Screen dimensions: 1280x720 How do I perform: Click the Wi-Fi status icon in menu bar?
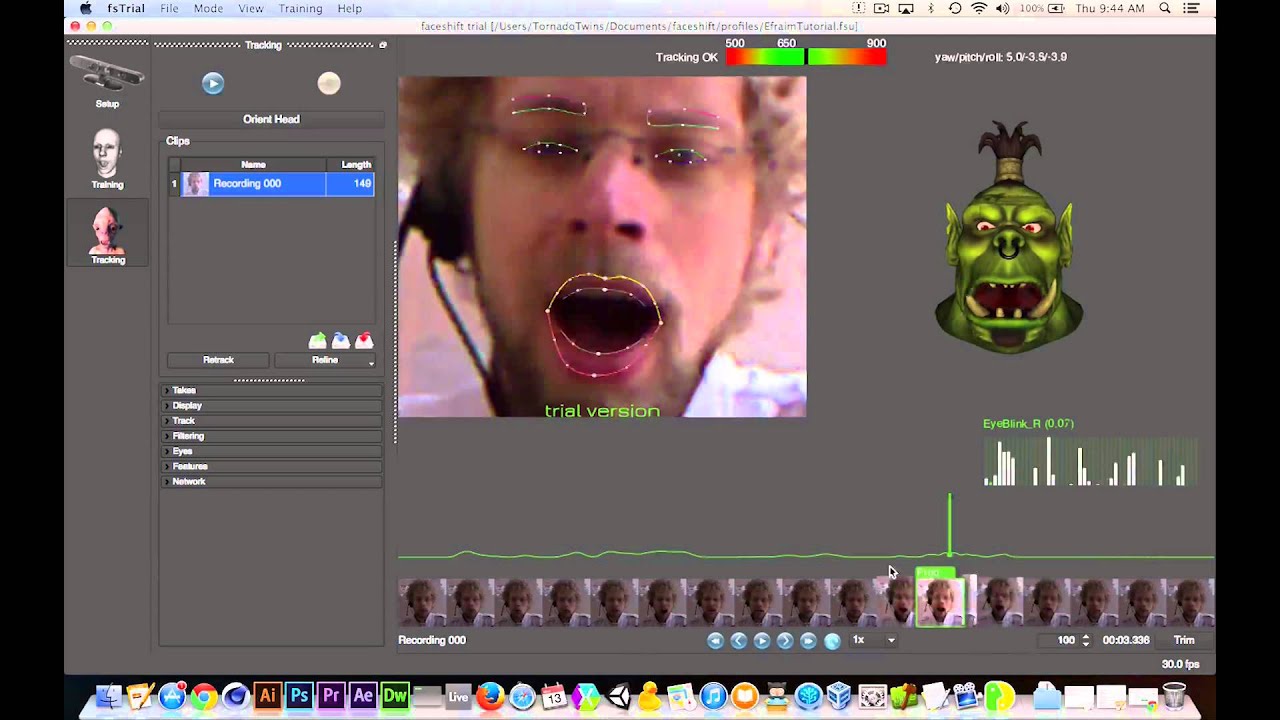pyautogui.click(x=978, y=8)
